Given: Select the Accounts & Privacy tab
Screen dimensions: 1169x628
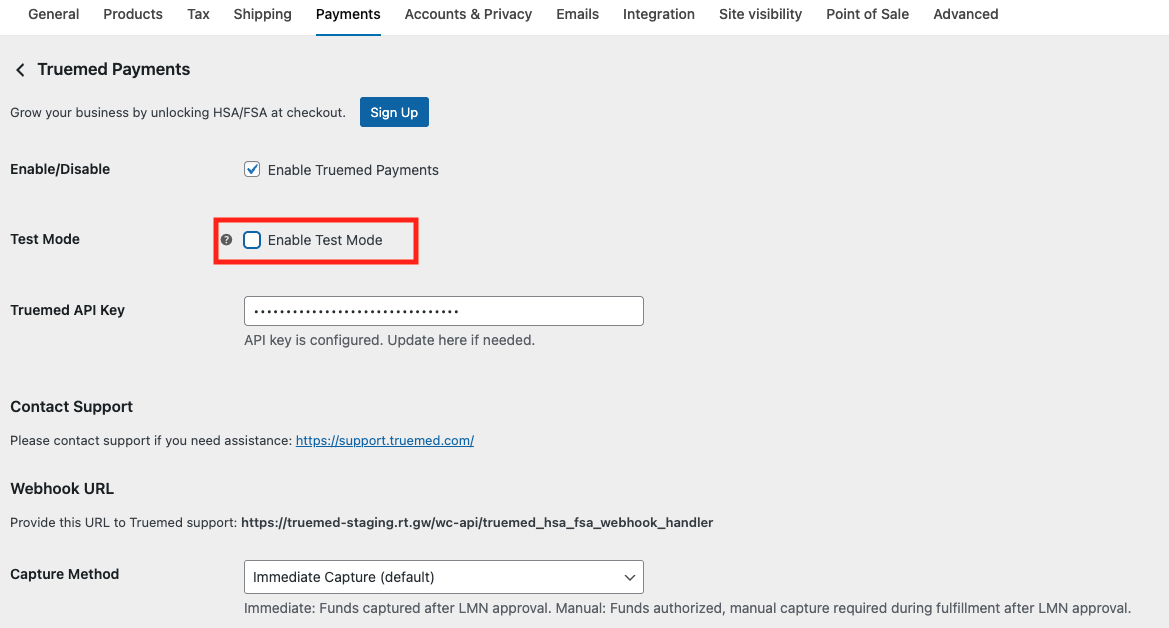Looking at the screenshot, I should 468,14.
